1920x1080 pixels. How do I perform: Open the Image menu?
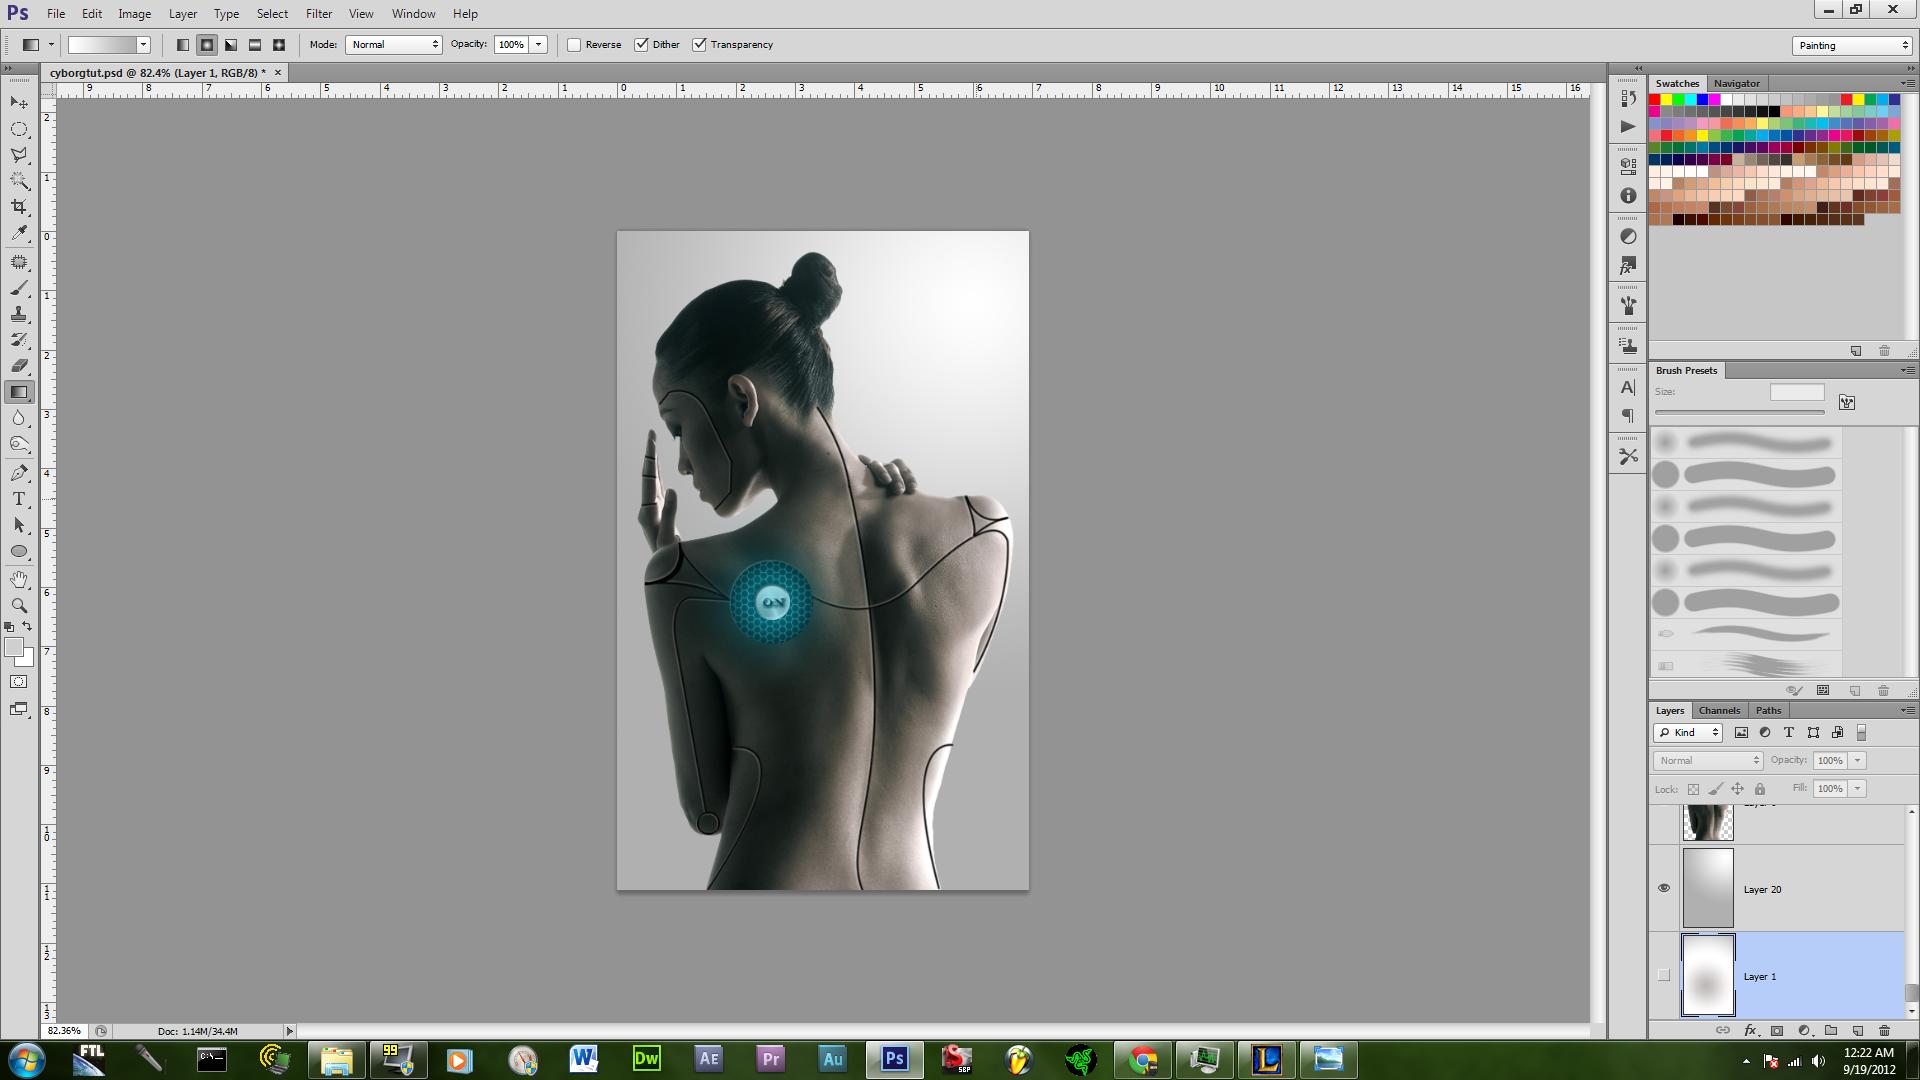click(x=134, y=14)
